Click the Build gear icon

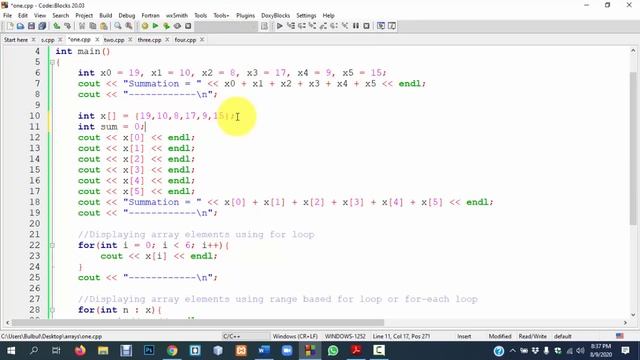(145, 26)
